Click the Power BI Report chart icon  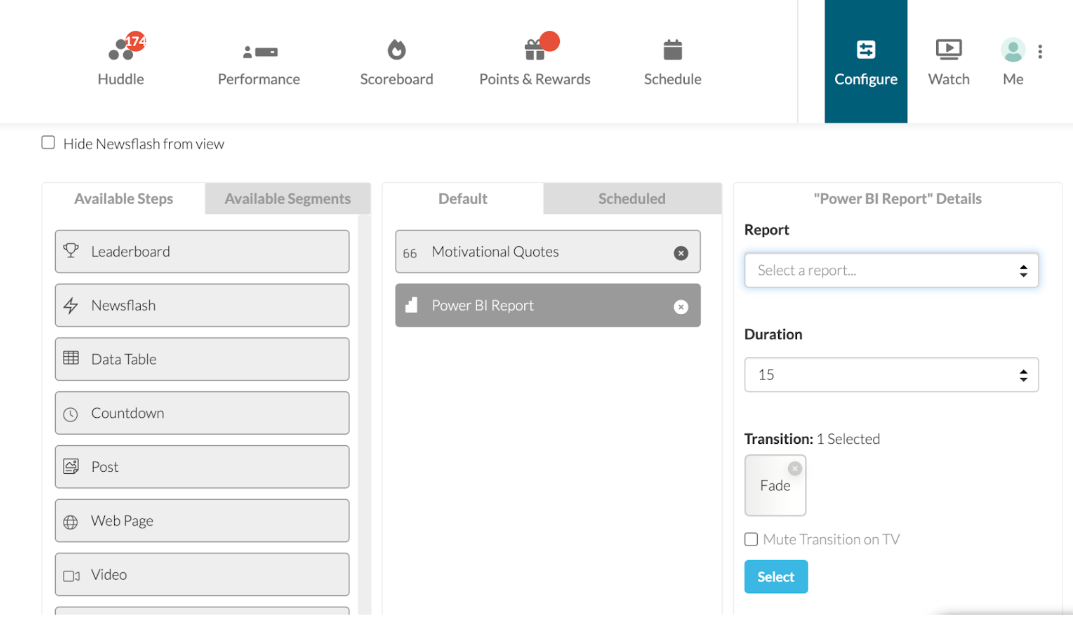(x=411, y=305)
